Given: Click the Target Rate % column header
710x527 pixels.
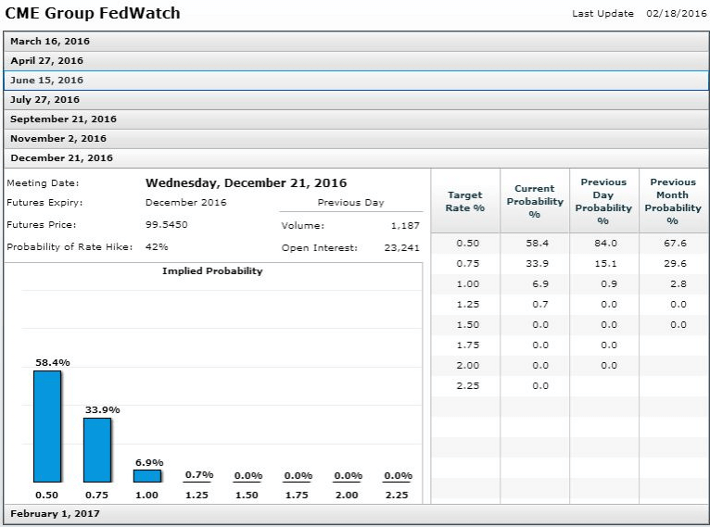Looking at the screenshot, I should click(465, 201).
